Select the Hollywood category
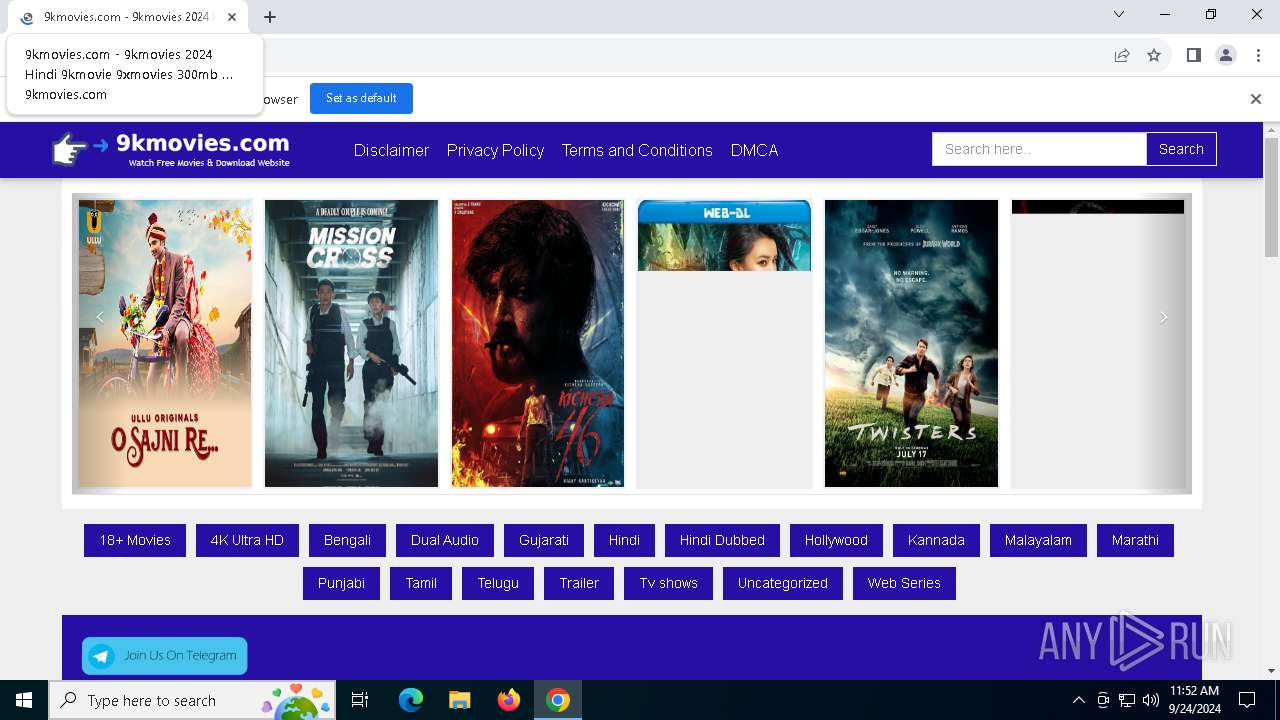1280x720 pixels. tap(836, 540)
